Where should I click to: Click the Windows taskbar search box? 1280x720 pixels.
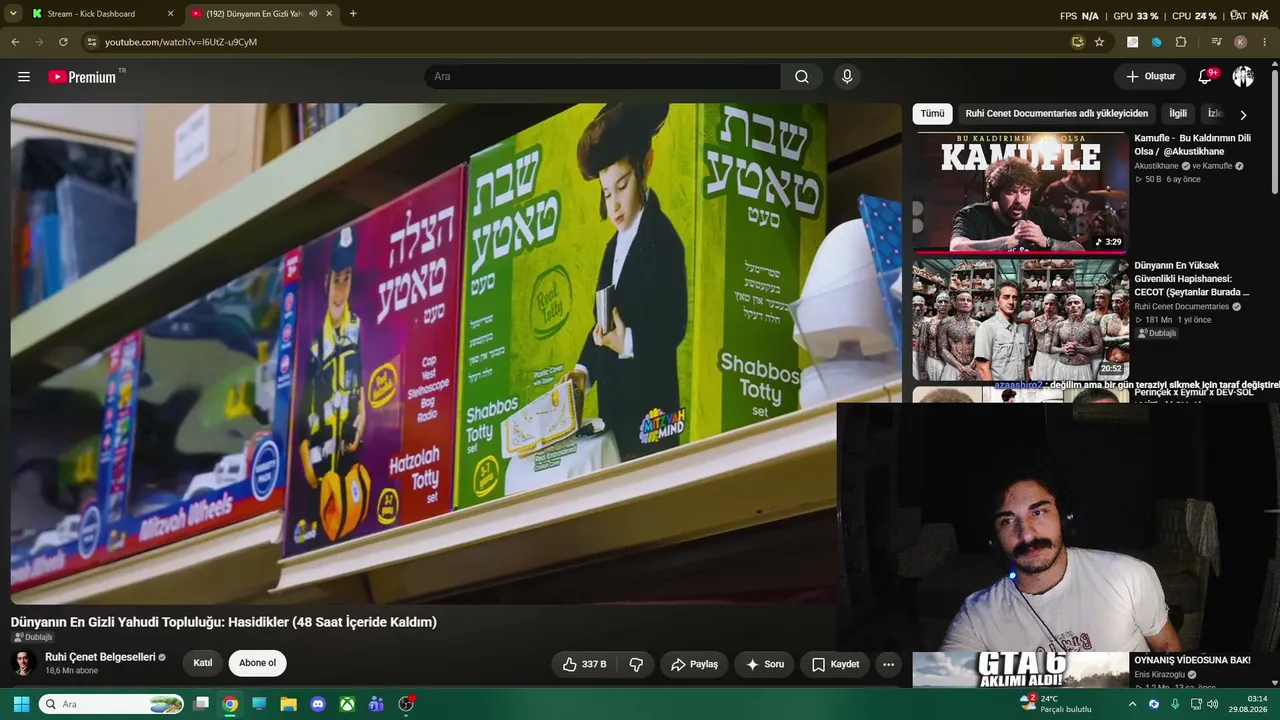click(111, 704)
